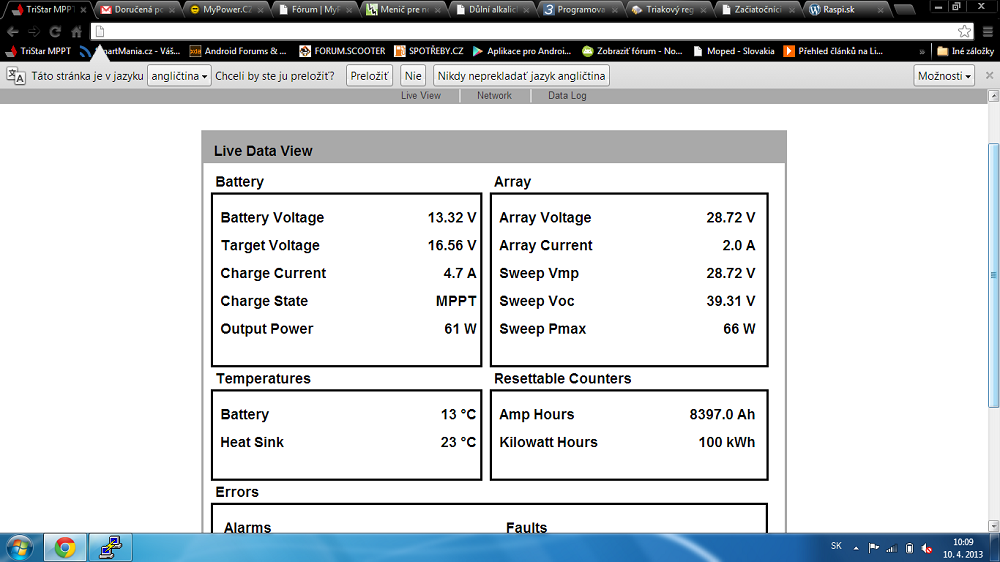Open the Android Forums bookmark

click(x=238, y=51)
